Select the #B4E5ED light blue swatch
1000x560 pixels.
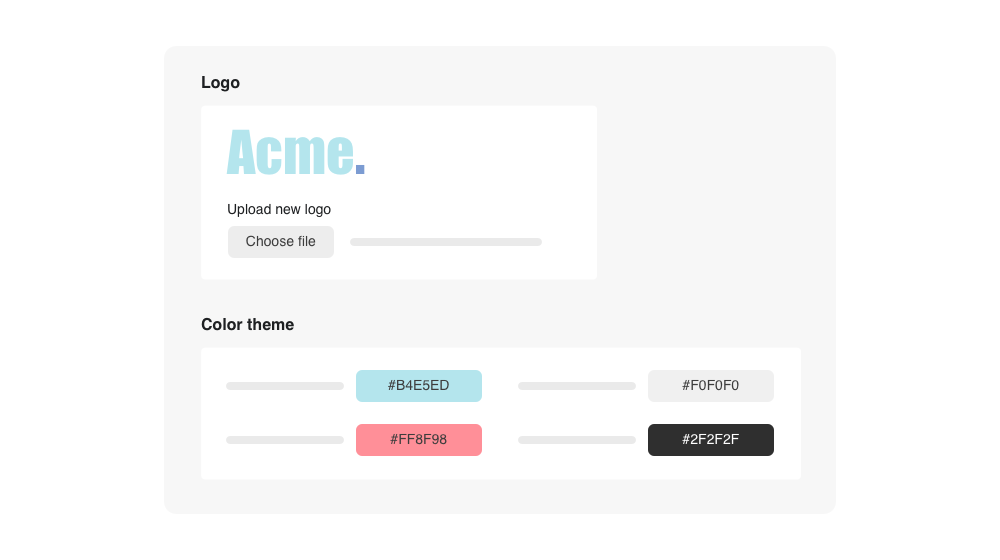click(x=418, y=386)
